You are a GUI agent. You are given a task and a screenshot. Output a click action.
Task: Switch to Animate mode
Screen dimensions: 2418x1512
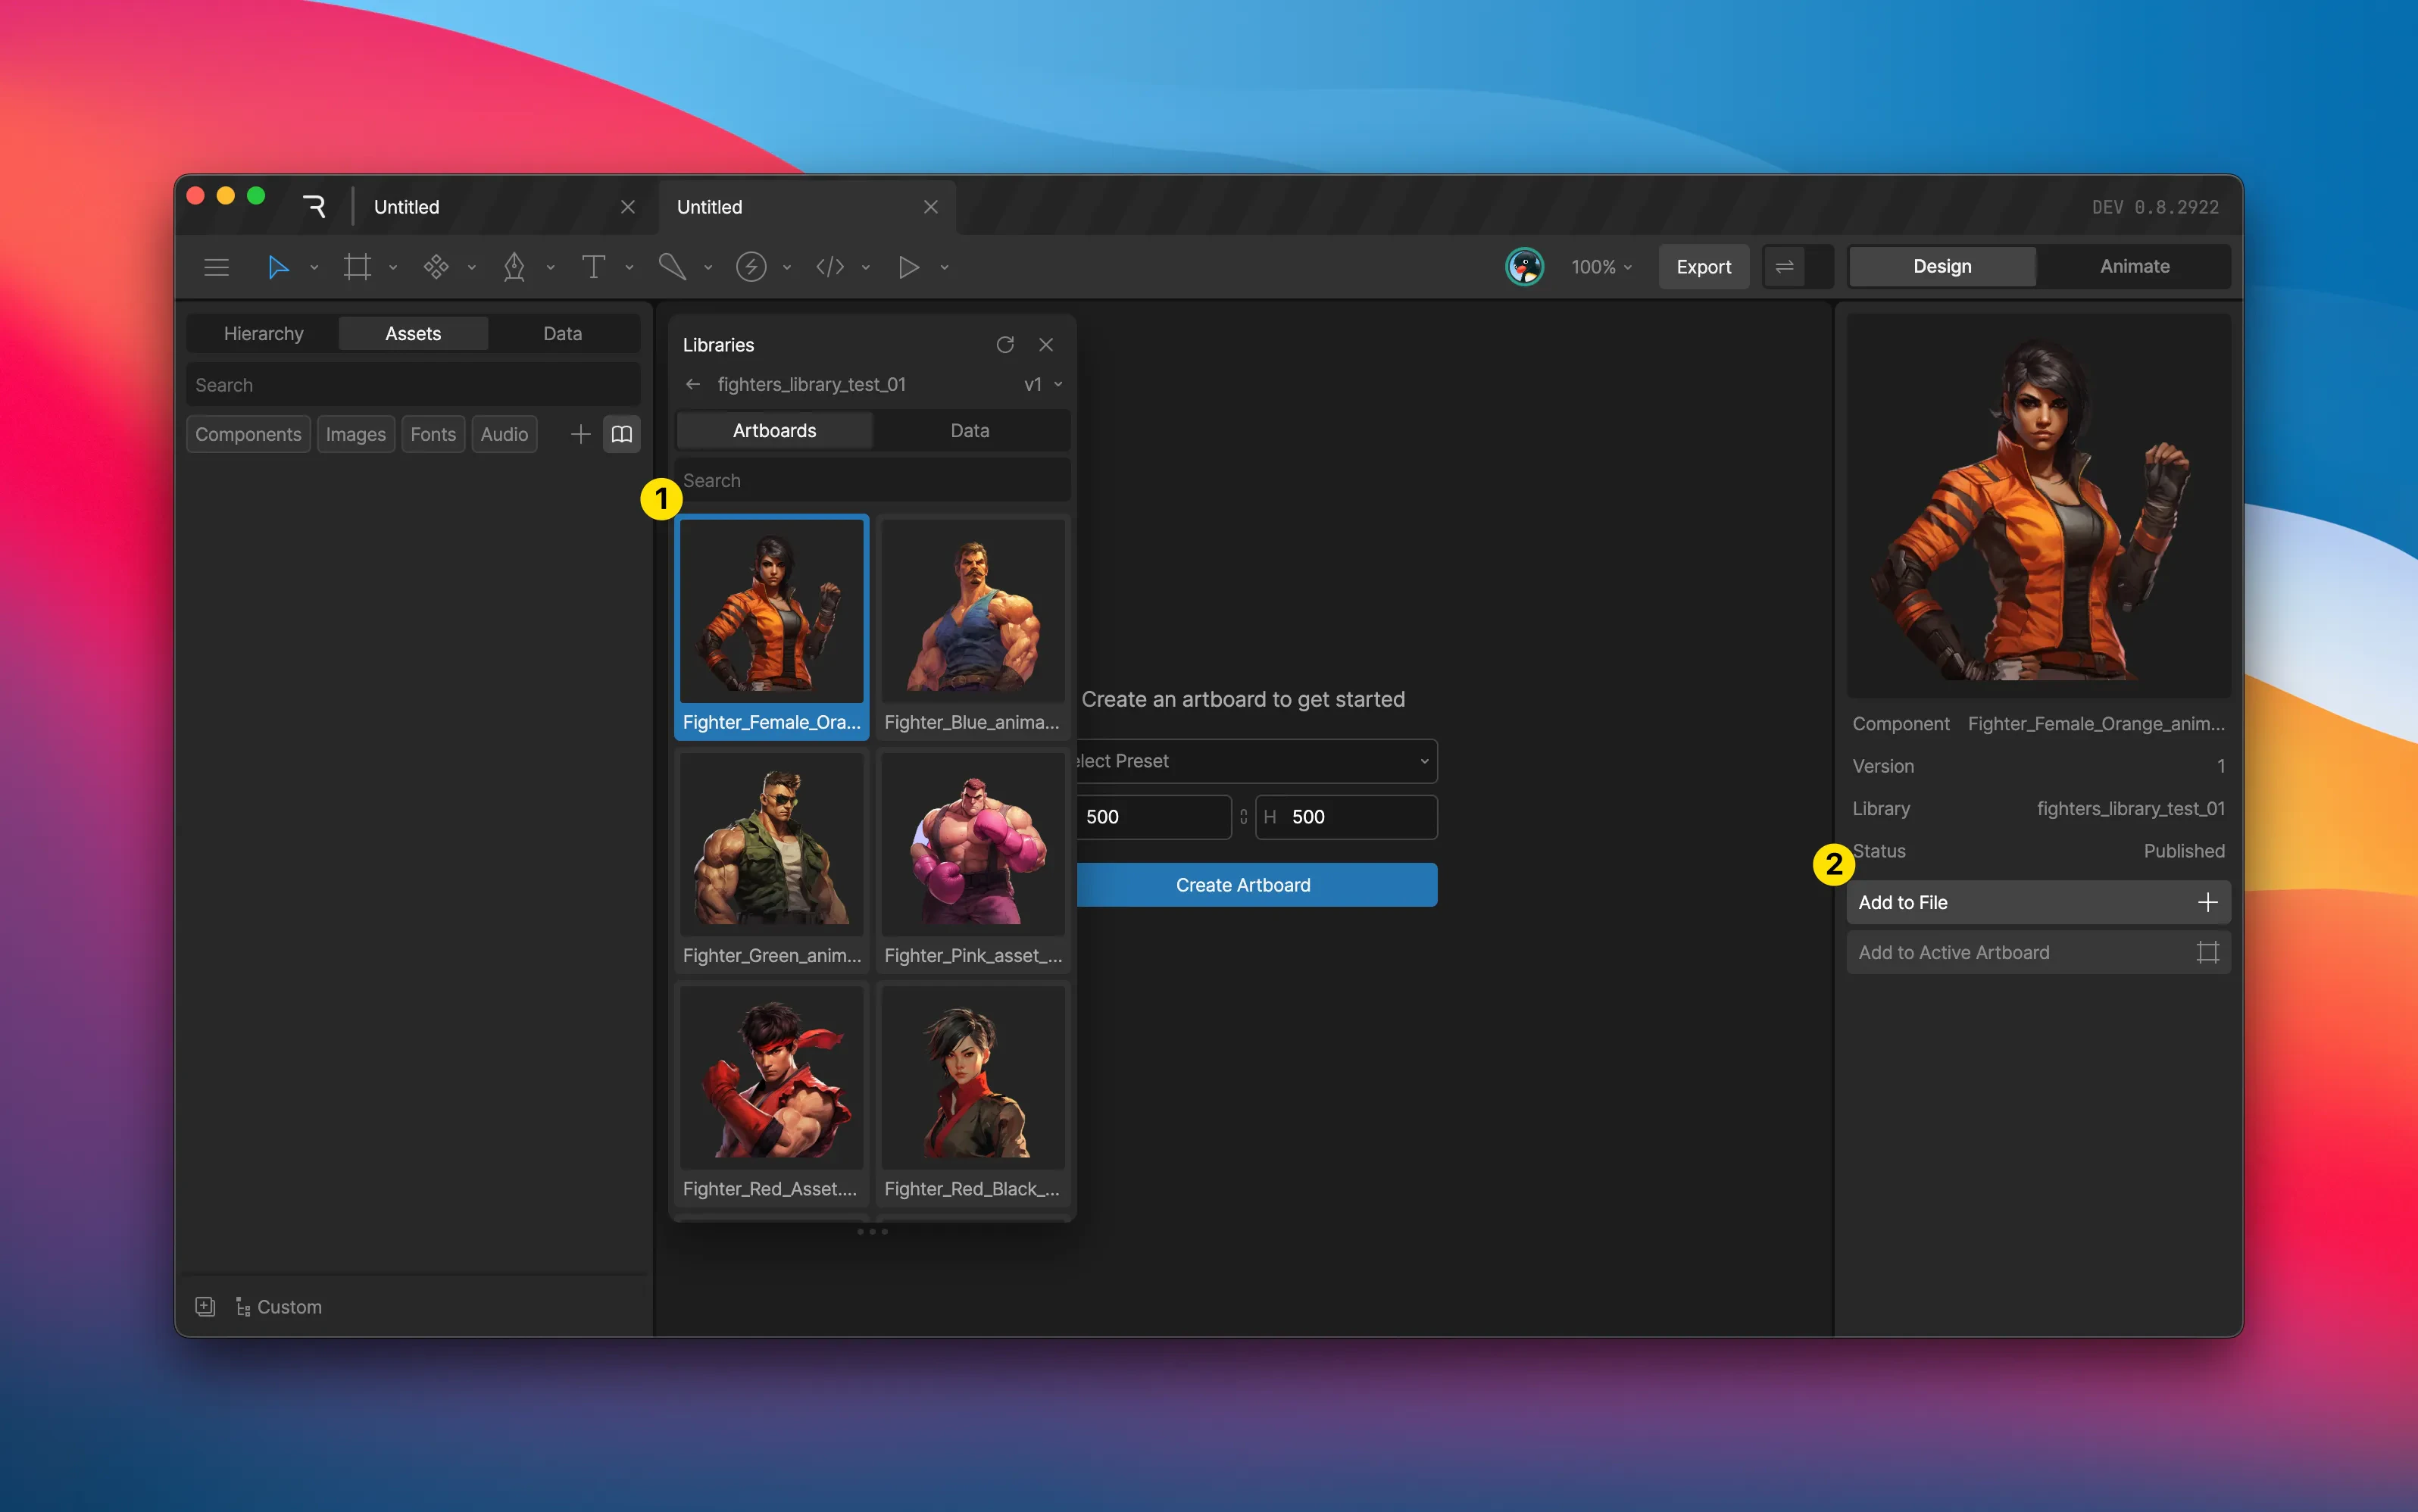(x=2134, y=267)
